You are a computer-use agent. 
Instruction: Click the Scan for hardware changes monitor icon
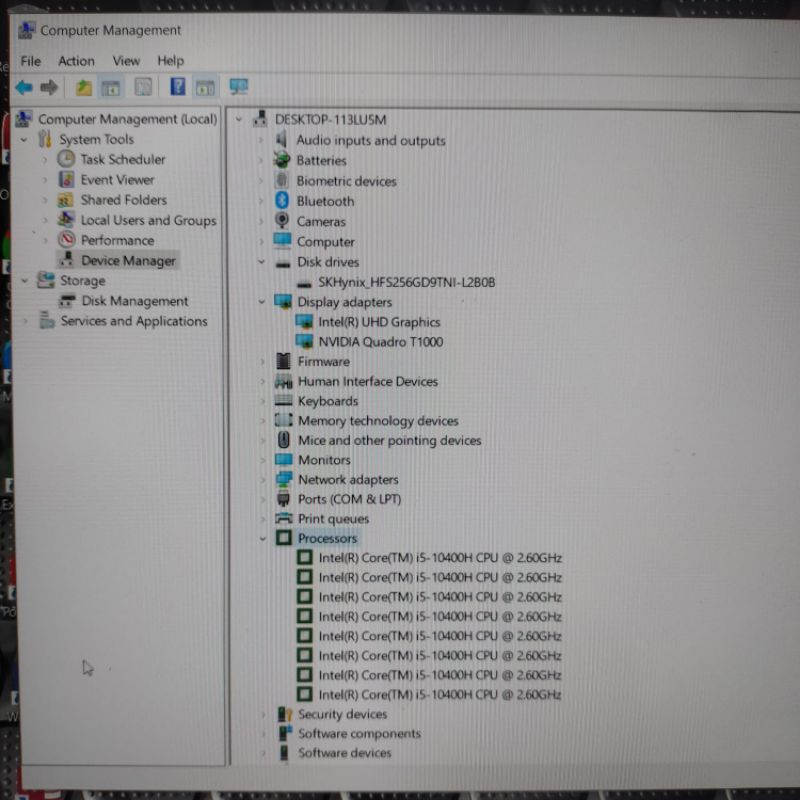tap(239, 88)
